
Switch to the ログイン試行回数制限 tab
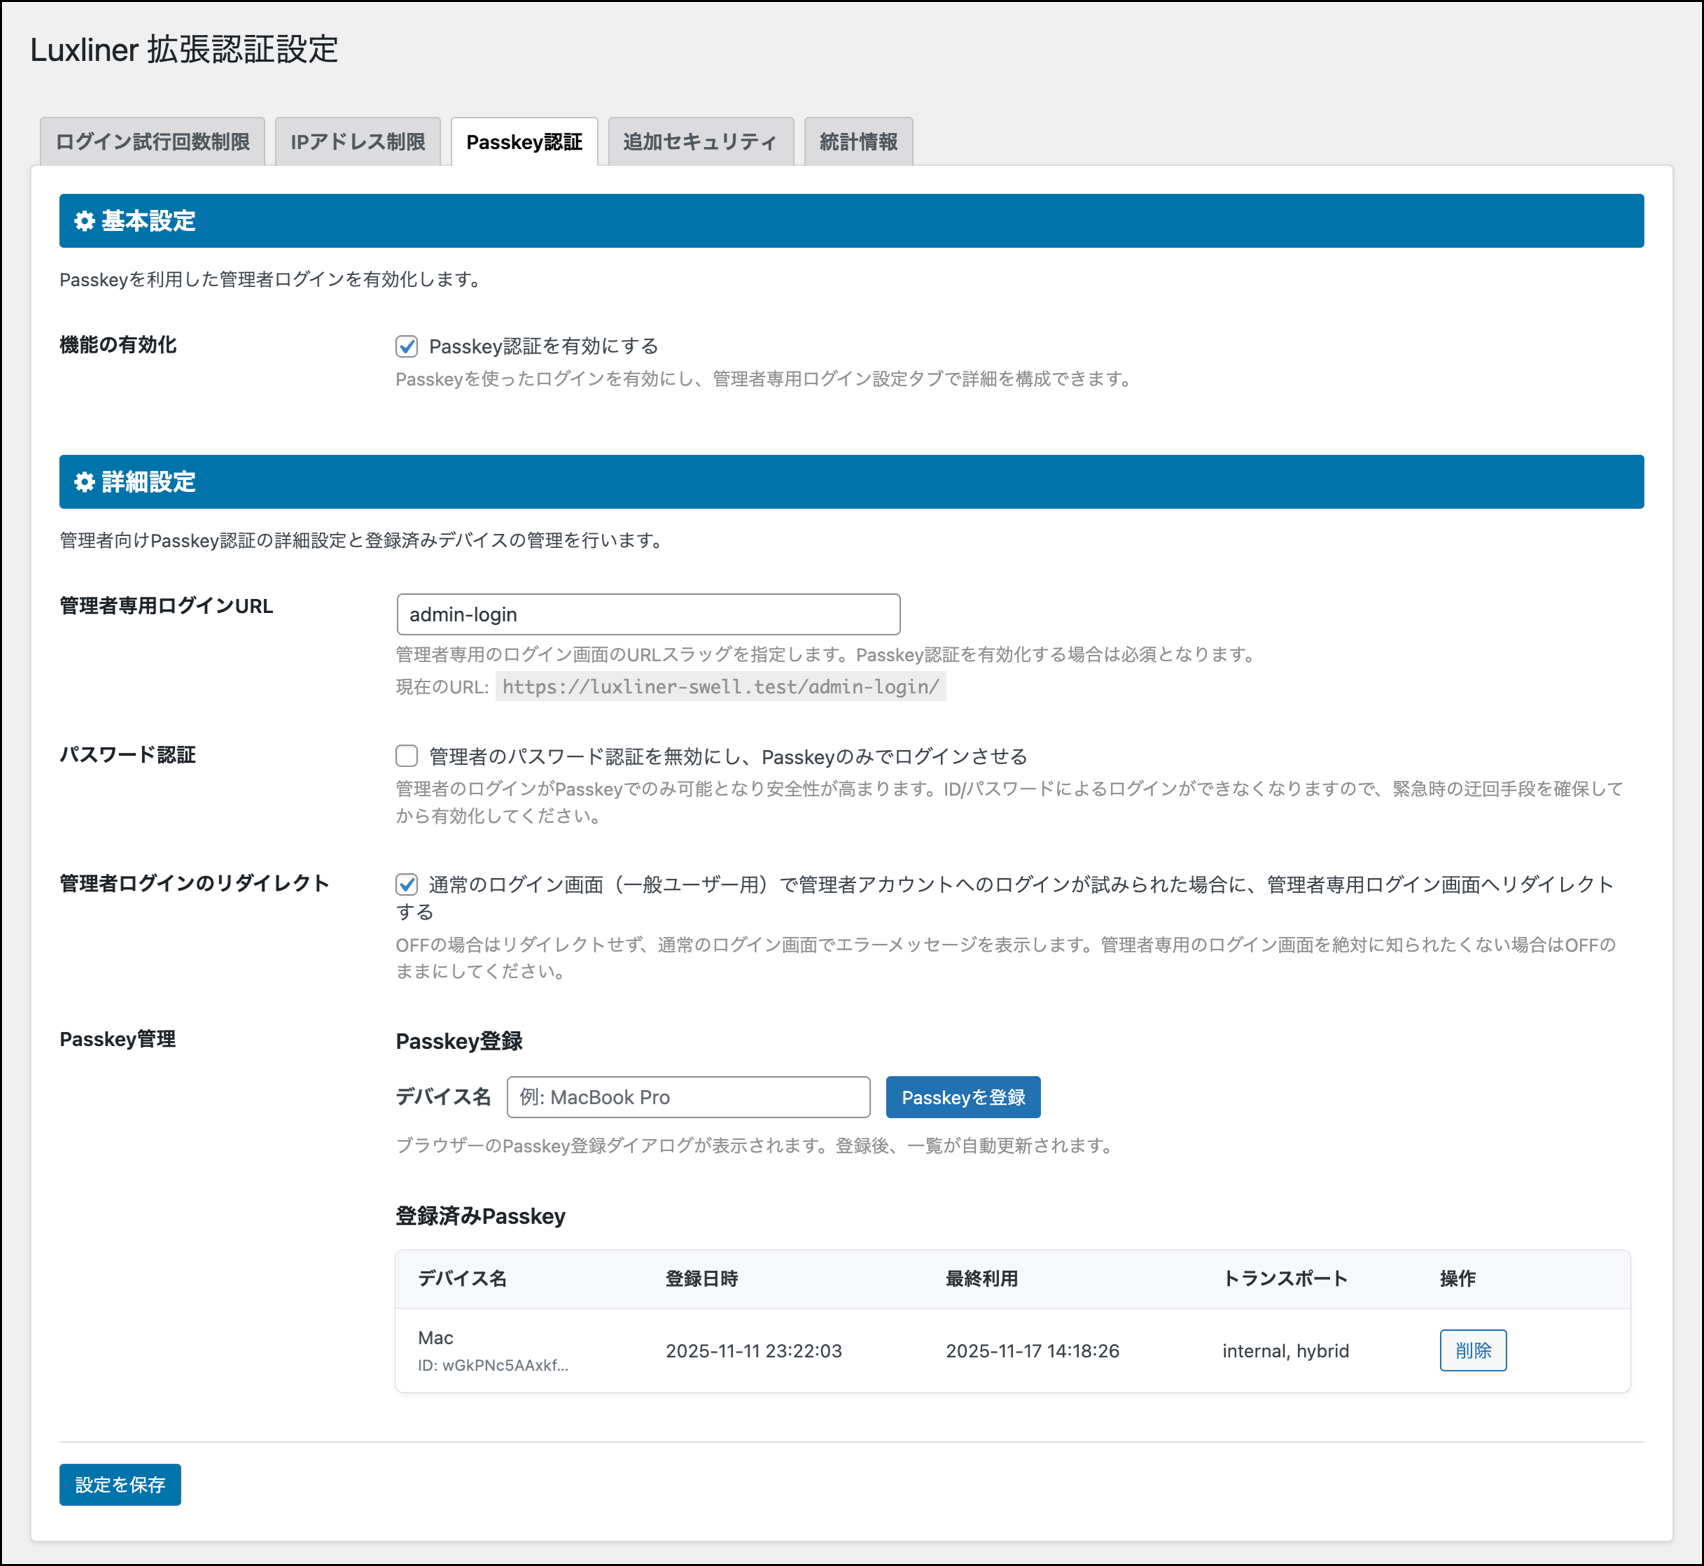coord(152,142)
